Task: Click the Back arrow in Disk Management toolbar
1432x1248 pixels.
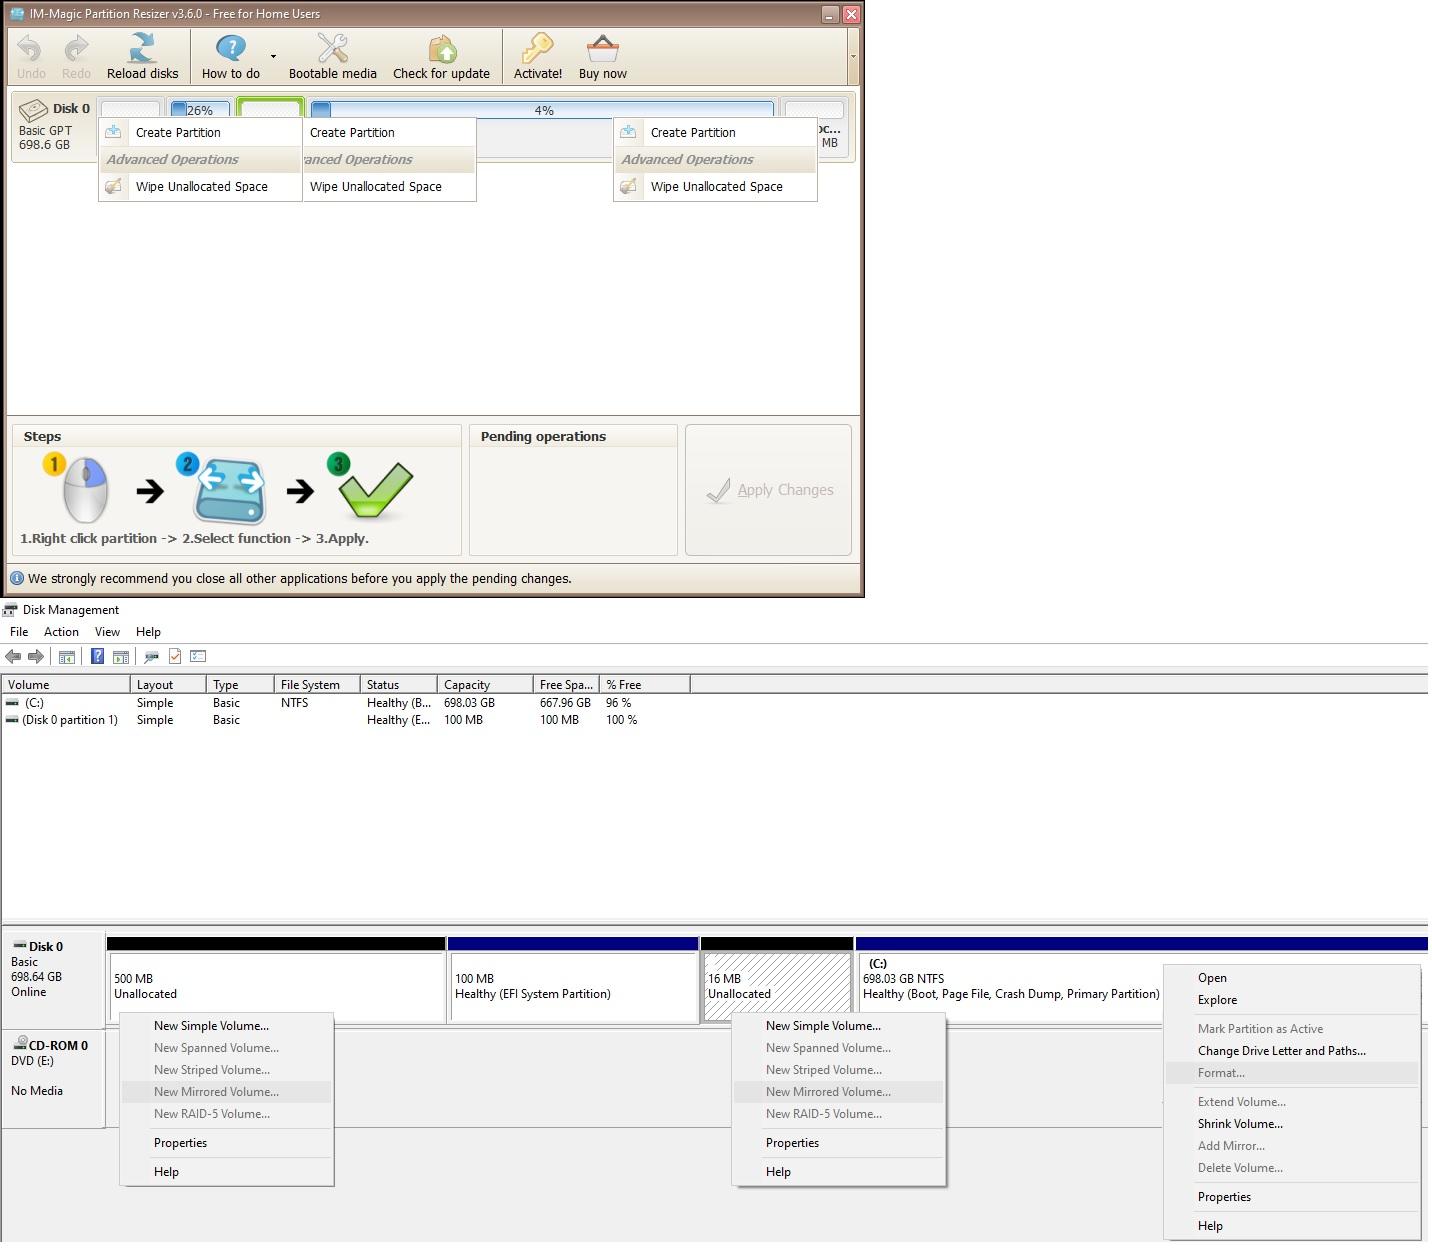Action: 13,656
